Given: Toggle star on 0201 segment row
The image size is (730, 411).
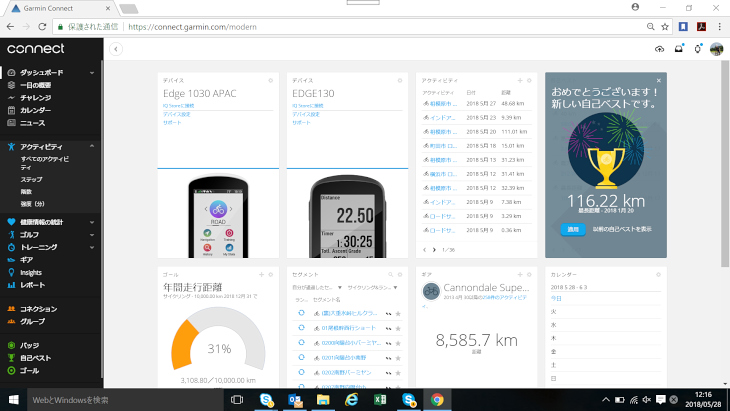Looking at the screenshot, I should pos(398,358).
